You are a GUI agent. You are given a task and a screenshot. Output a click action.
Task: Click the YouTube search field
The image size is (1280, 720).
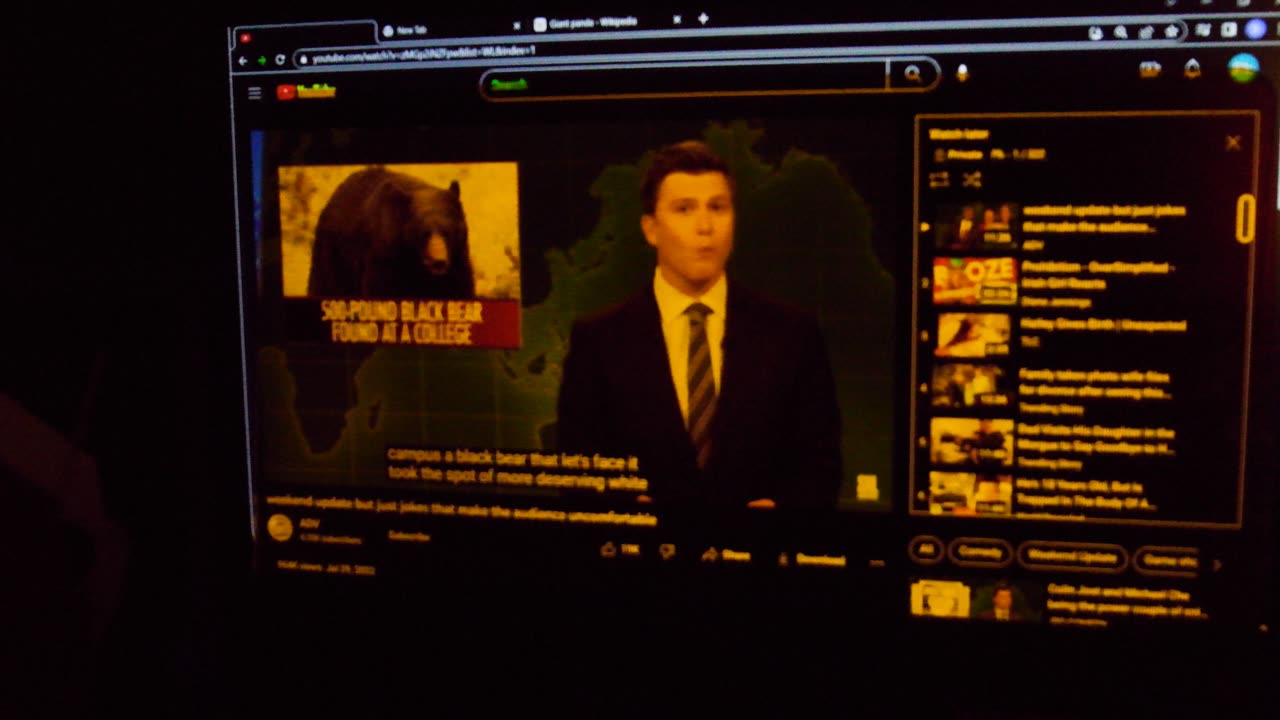(684, 80)
